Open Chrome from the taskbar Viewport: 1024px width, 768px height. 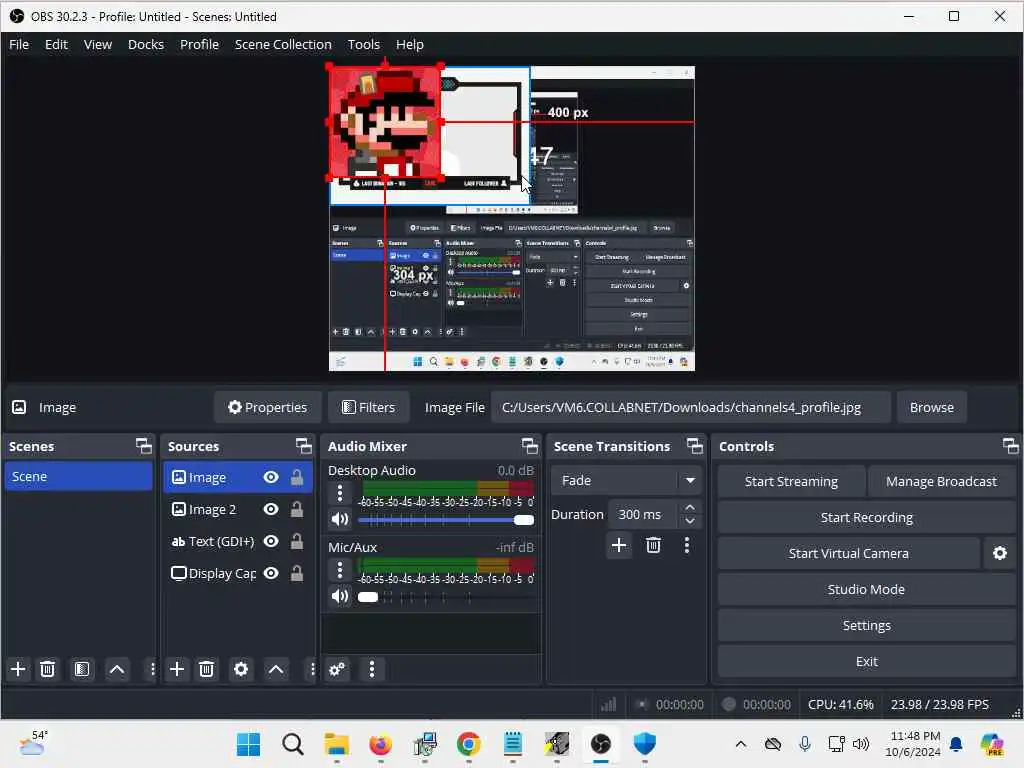pos(468,744)
